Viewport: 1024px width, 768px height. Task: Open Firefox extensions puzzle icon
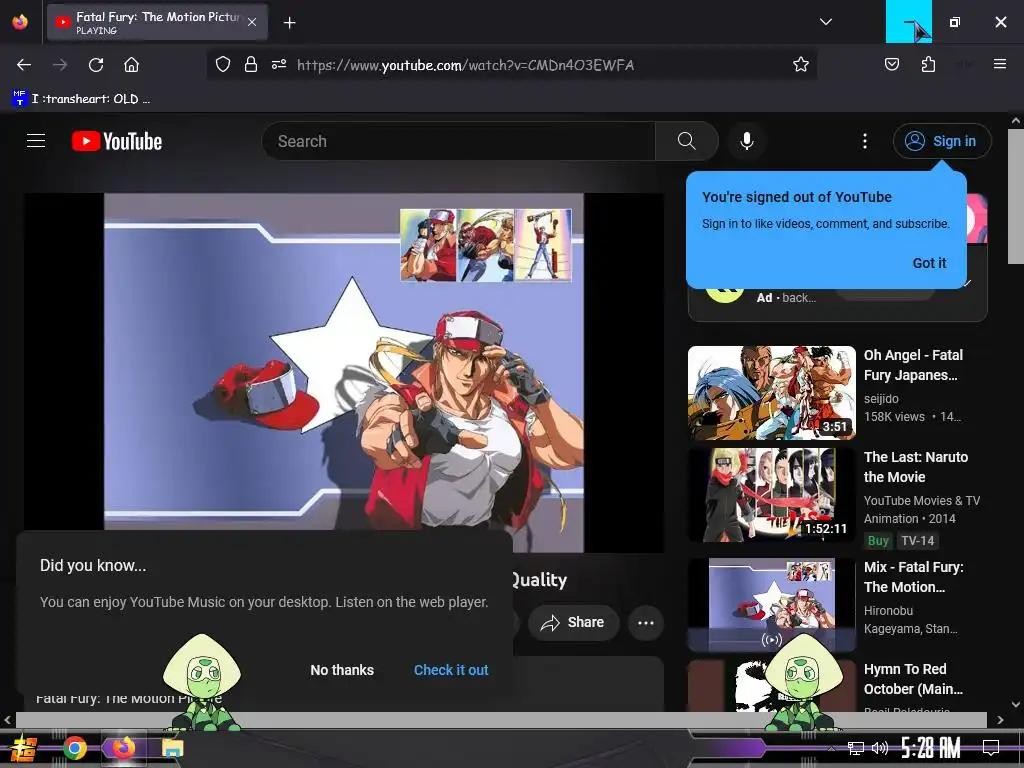point(928,65)
